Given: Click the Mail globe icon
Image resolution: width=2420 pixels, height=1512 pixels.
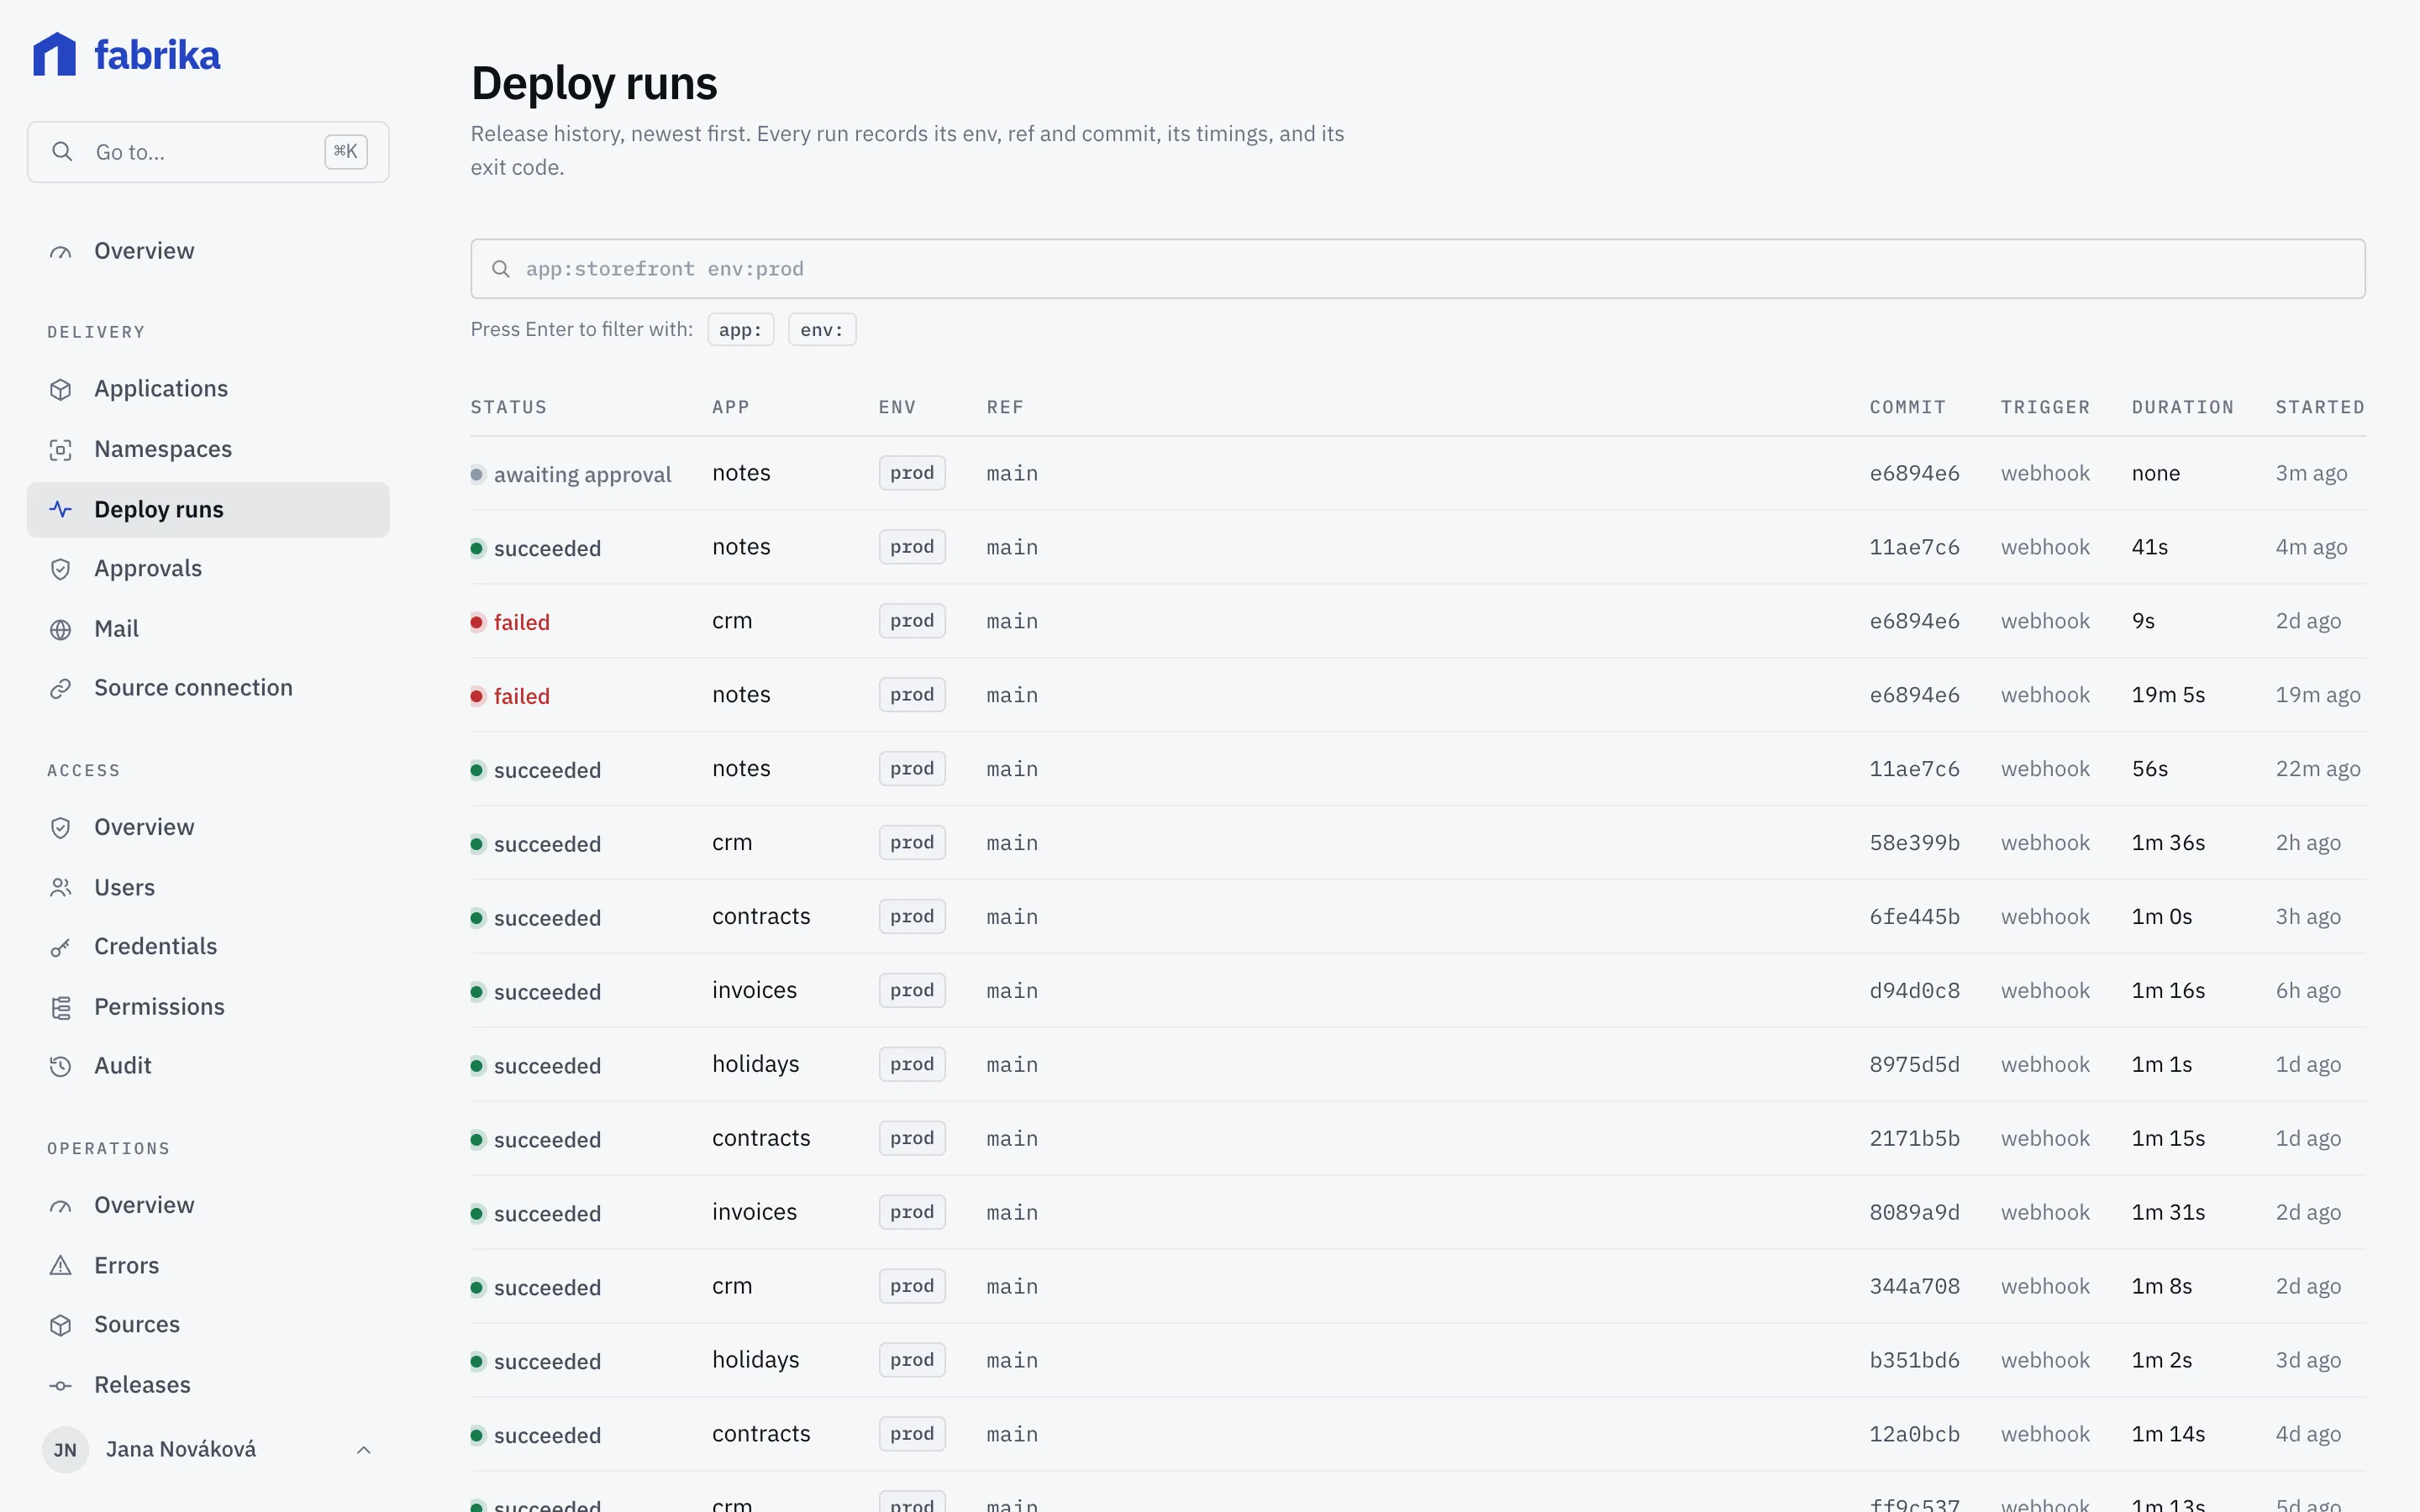Looking at the screenshot, I should pos(61,629).
